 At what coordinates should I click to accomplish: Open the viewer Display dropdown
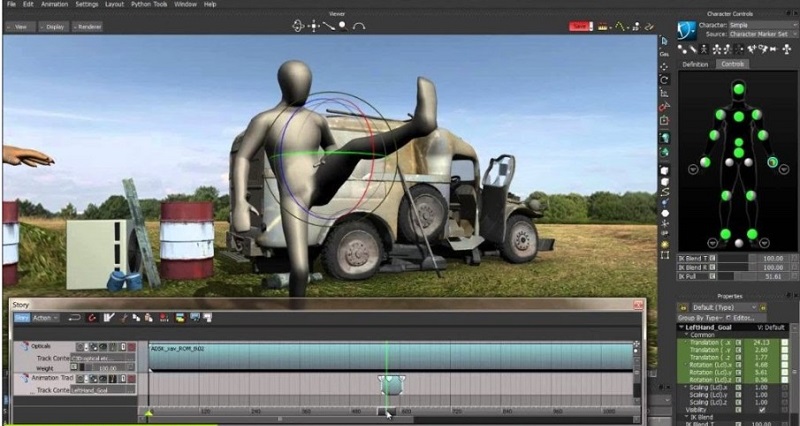point(53,27)
